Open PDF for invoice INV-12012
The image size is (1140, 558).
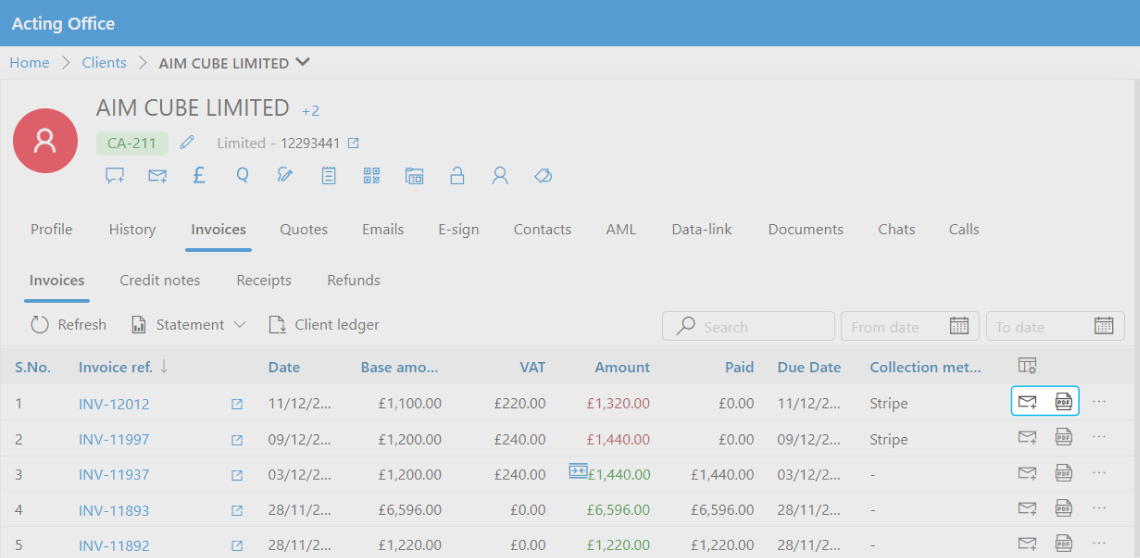click(x=1063, y=402)
